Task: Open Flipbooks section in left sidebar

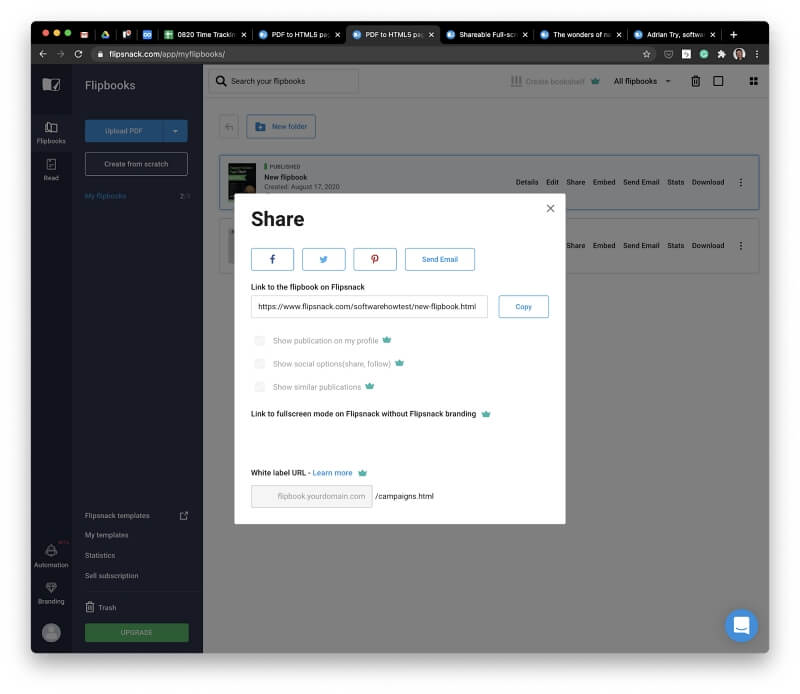Action: (x=51, y=133)
